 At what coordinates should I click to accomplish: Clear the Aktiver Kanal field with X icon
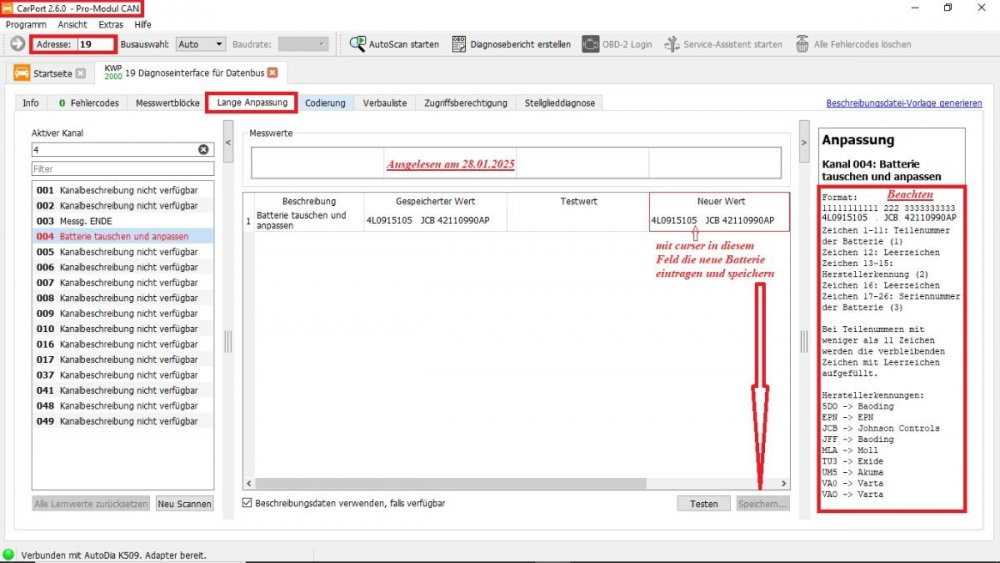(203, 149)
